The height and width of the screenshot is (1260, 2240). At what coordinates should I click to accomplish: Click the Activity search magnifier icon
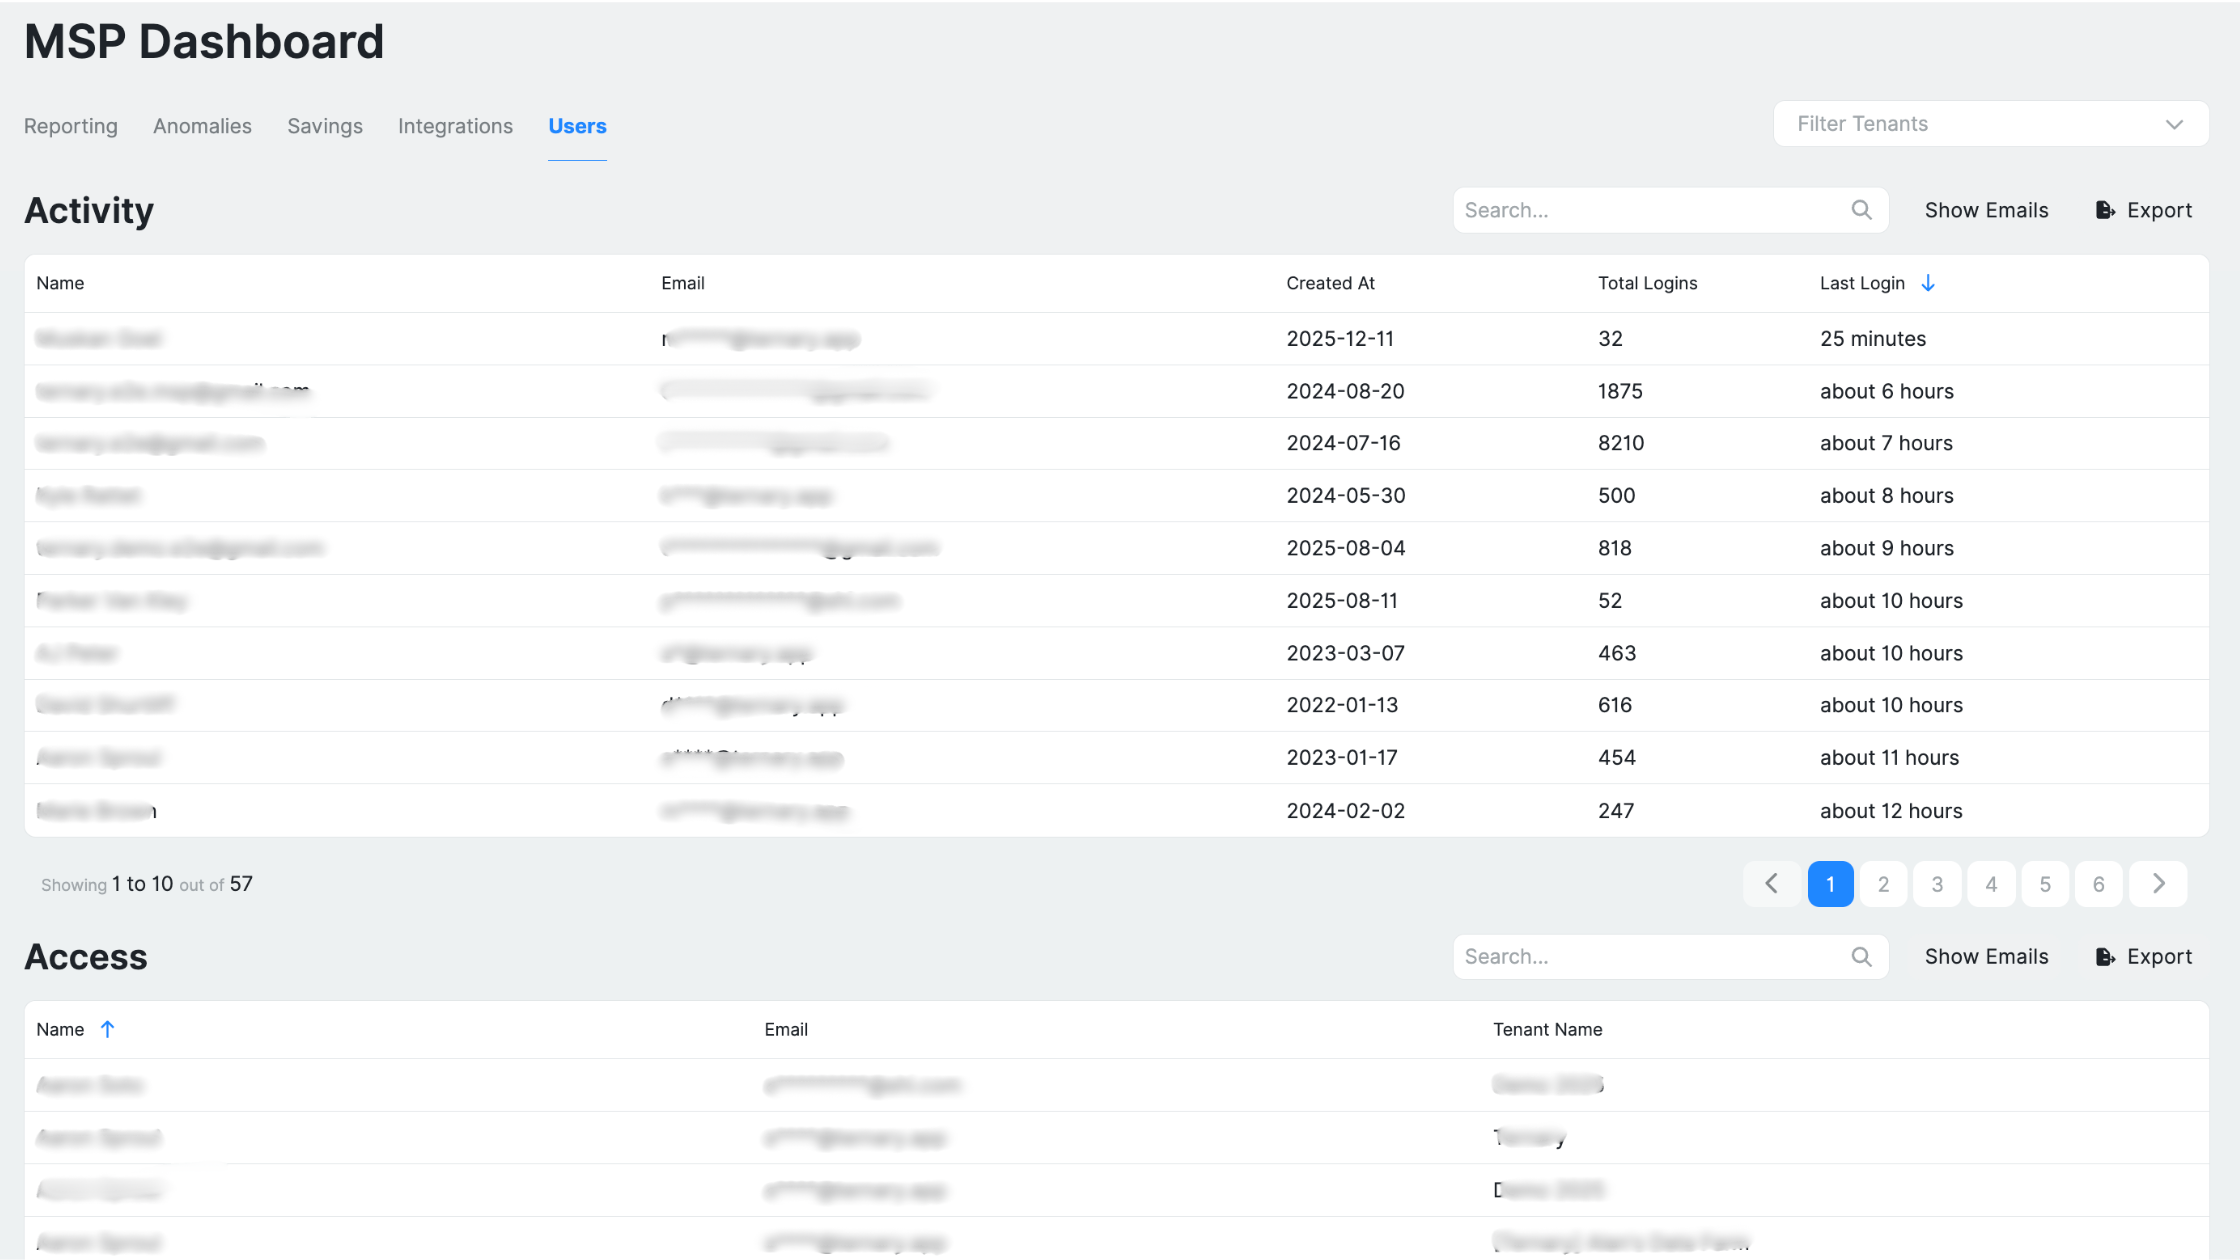tap(1861, 210)
